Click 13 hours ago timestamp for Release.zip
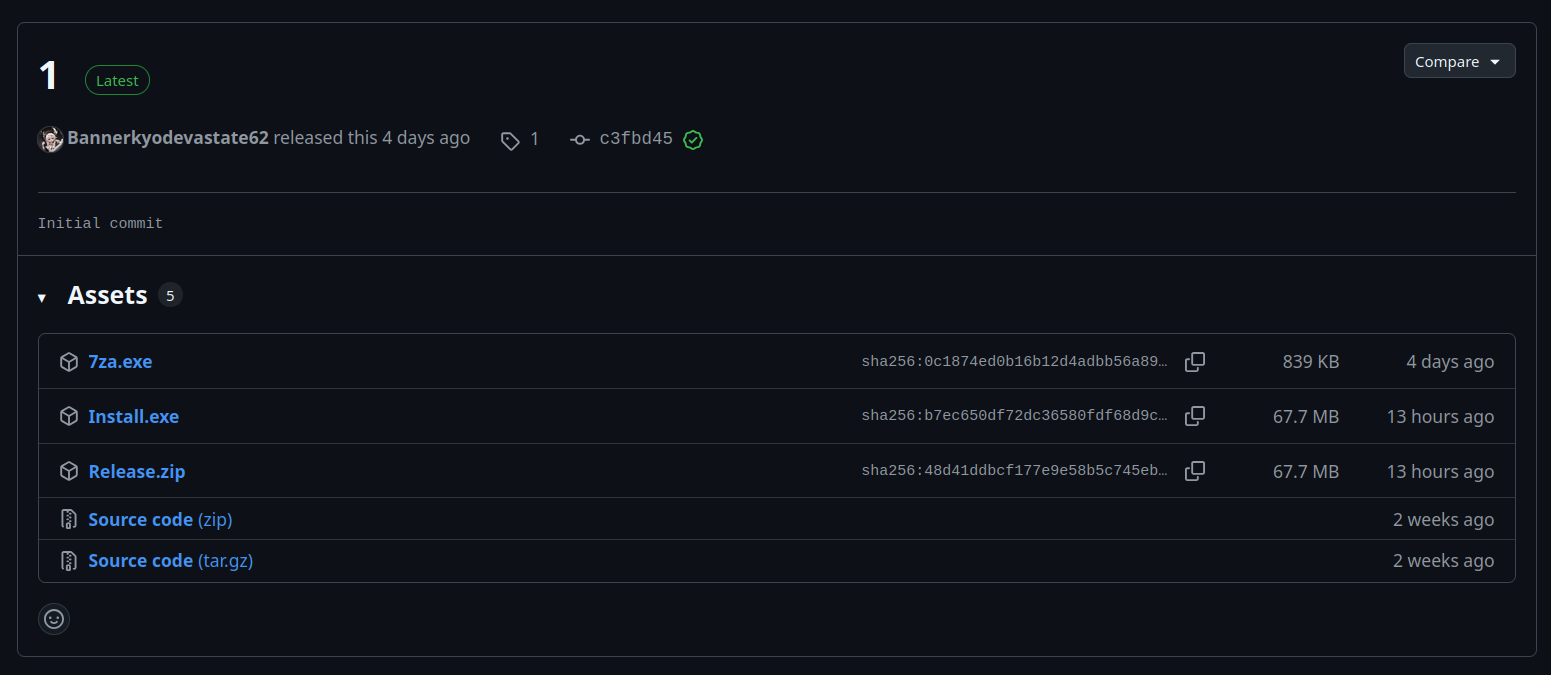 (x=1440, y=472)
